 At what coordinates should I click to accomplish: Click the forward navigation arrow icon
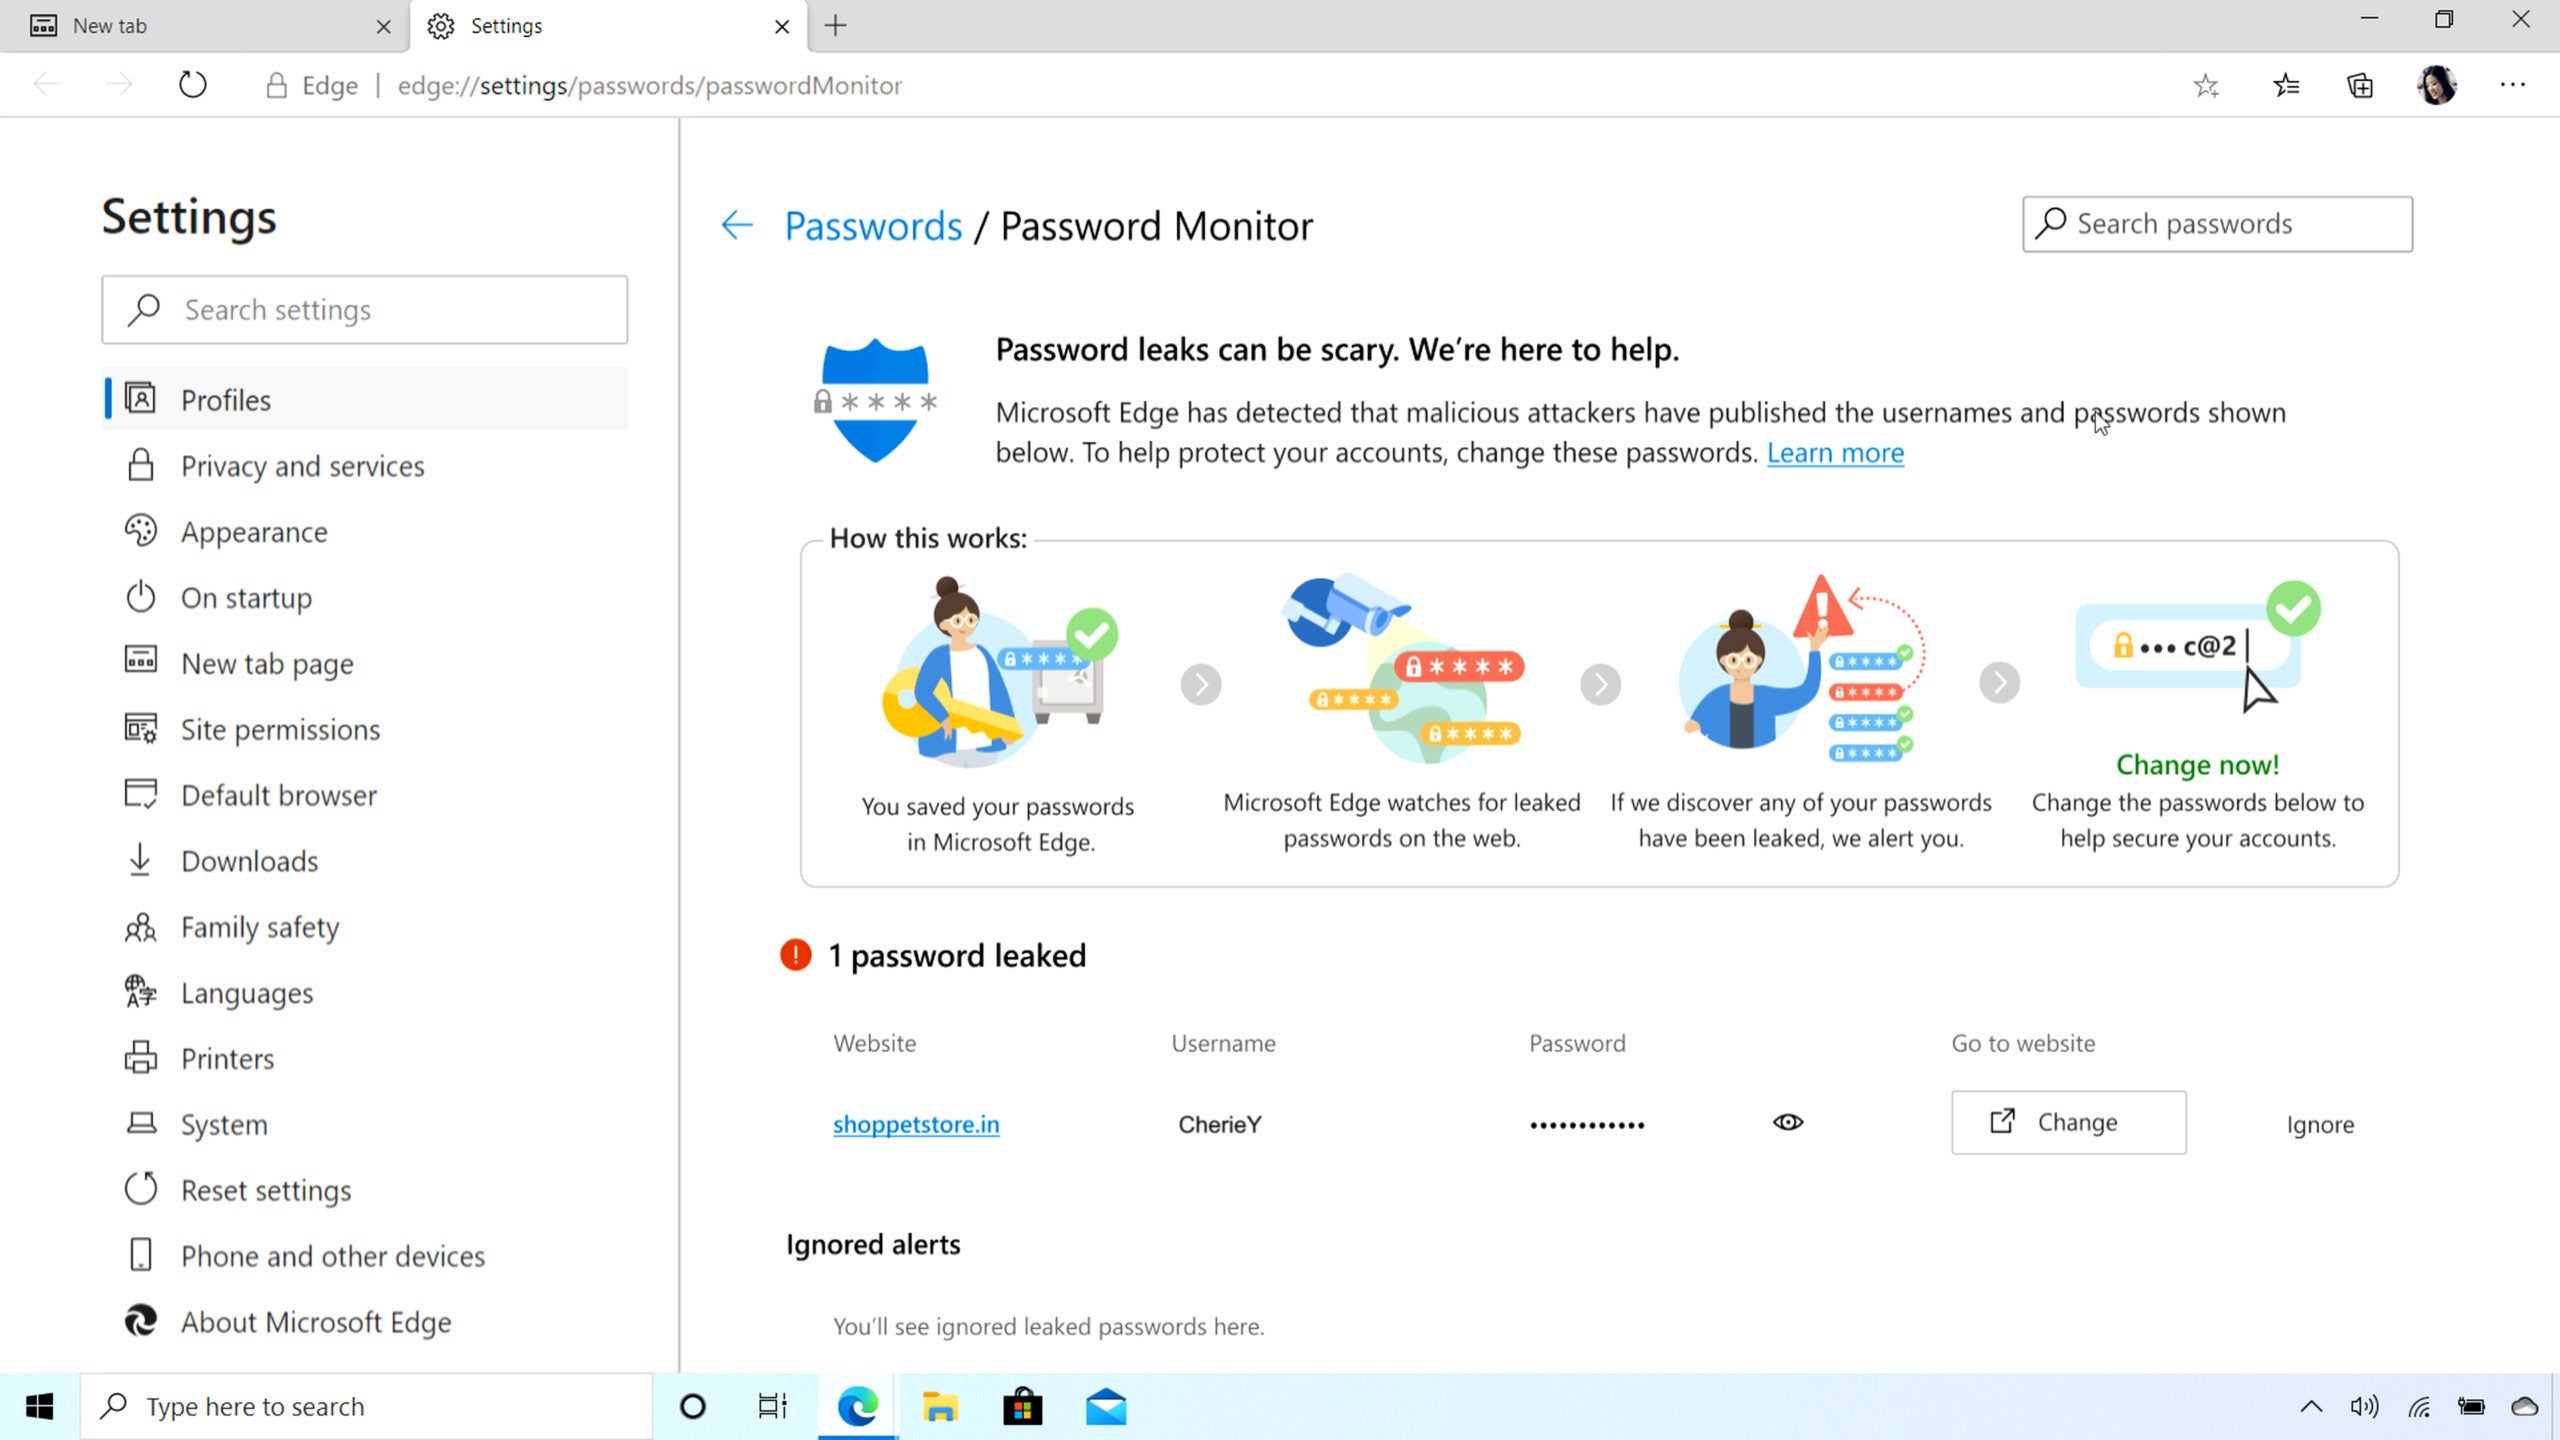point(118,84)
